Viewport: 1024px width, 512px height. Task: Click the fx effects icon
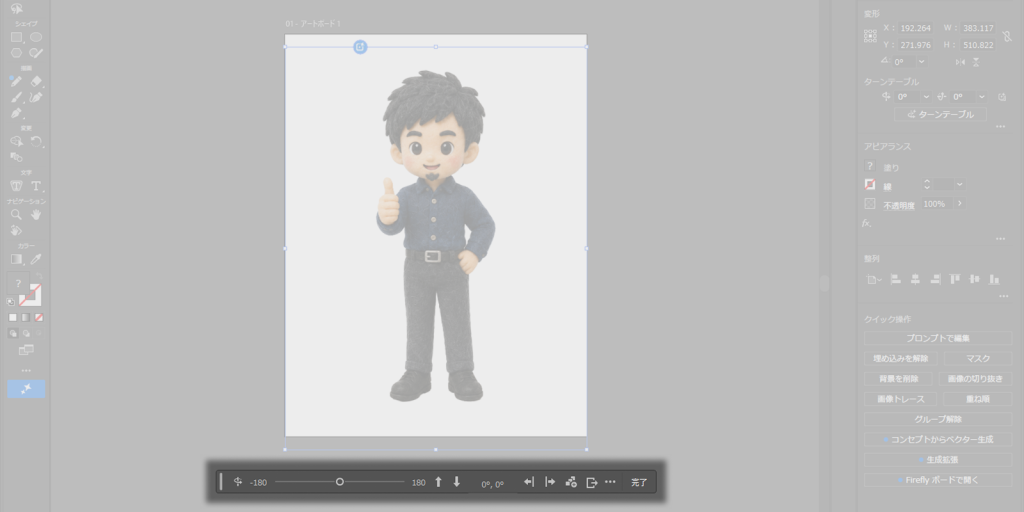click(x=867, y=223)
